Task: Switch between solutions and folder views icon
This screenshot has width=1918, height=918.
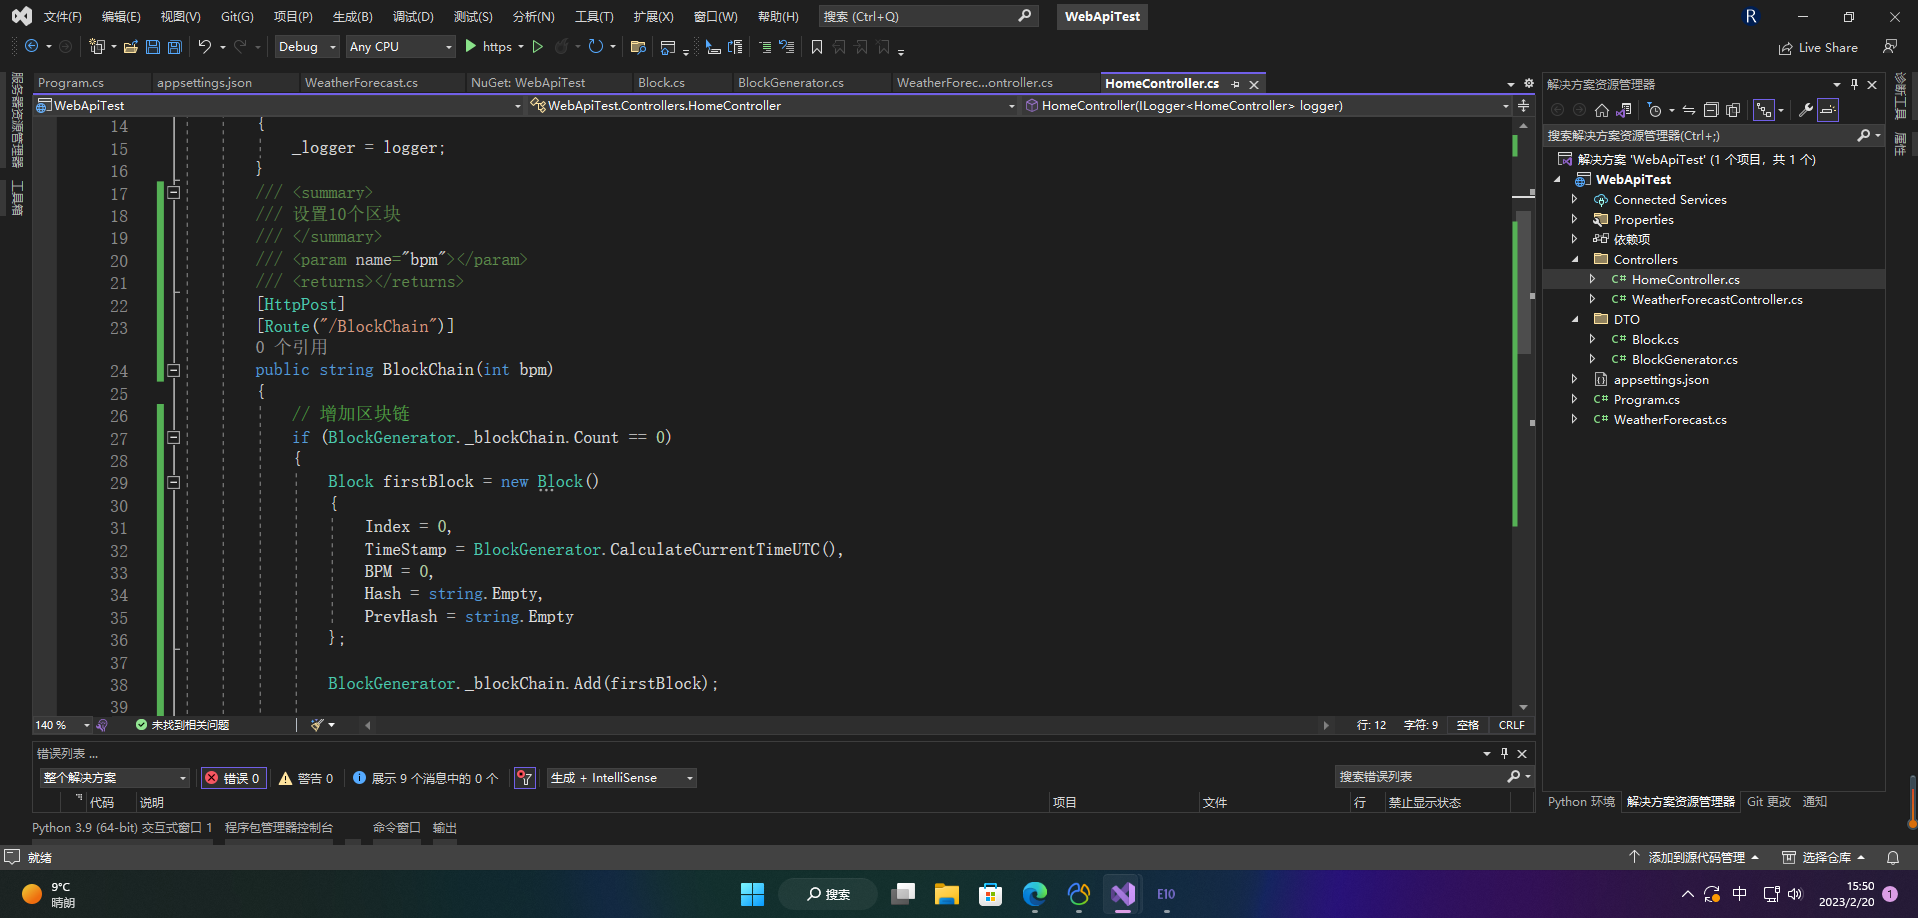Action: pyautogui.click(x=1624, y=110)
